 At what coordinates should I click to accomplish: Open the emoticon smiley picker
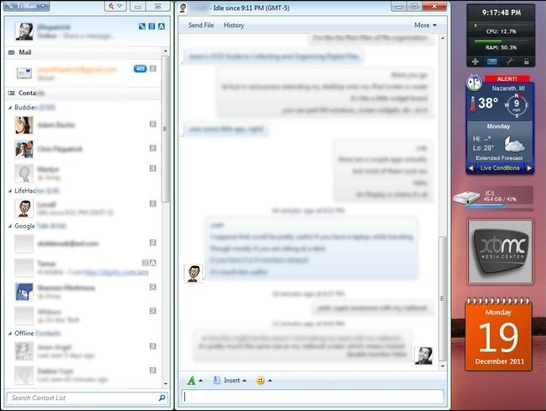(x=260, y=380)
